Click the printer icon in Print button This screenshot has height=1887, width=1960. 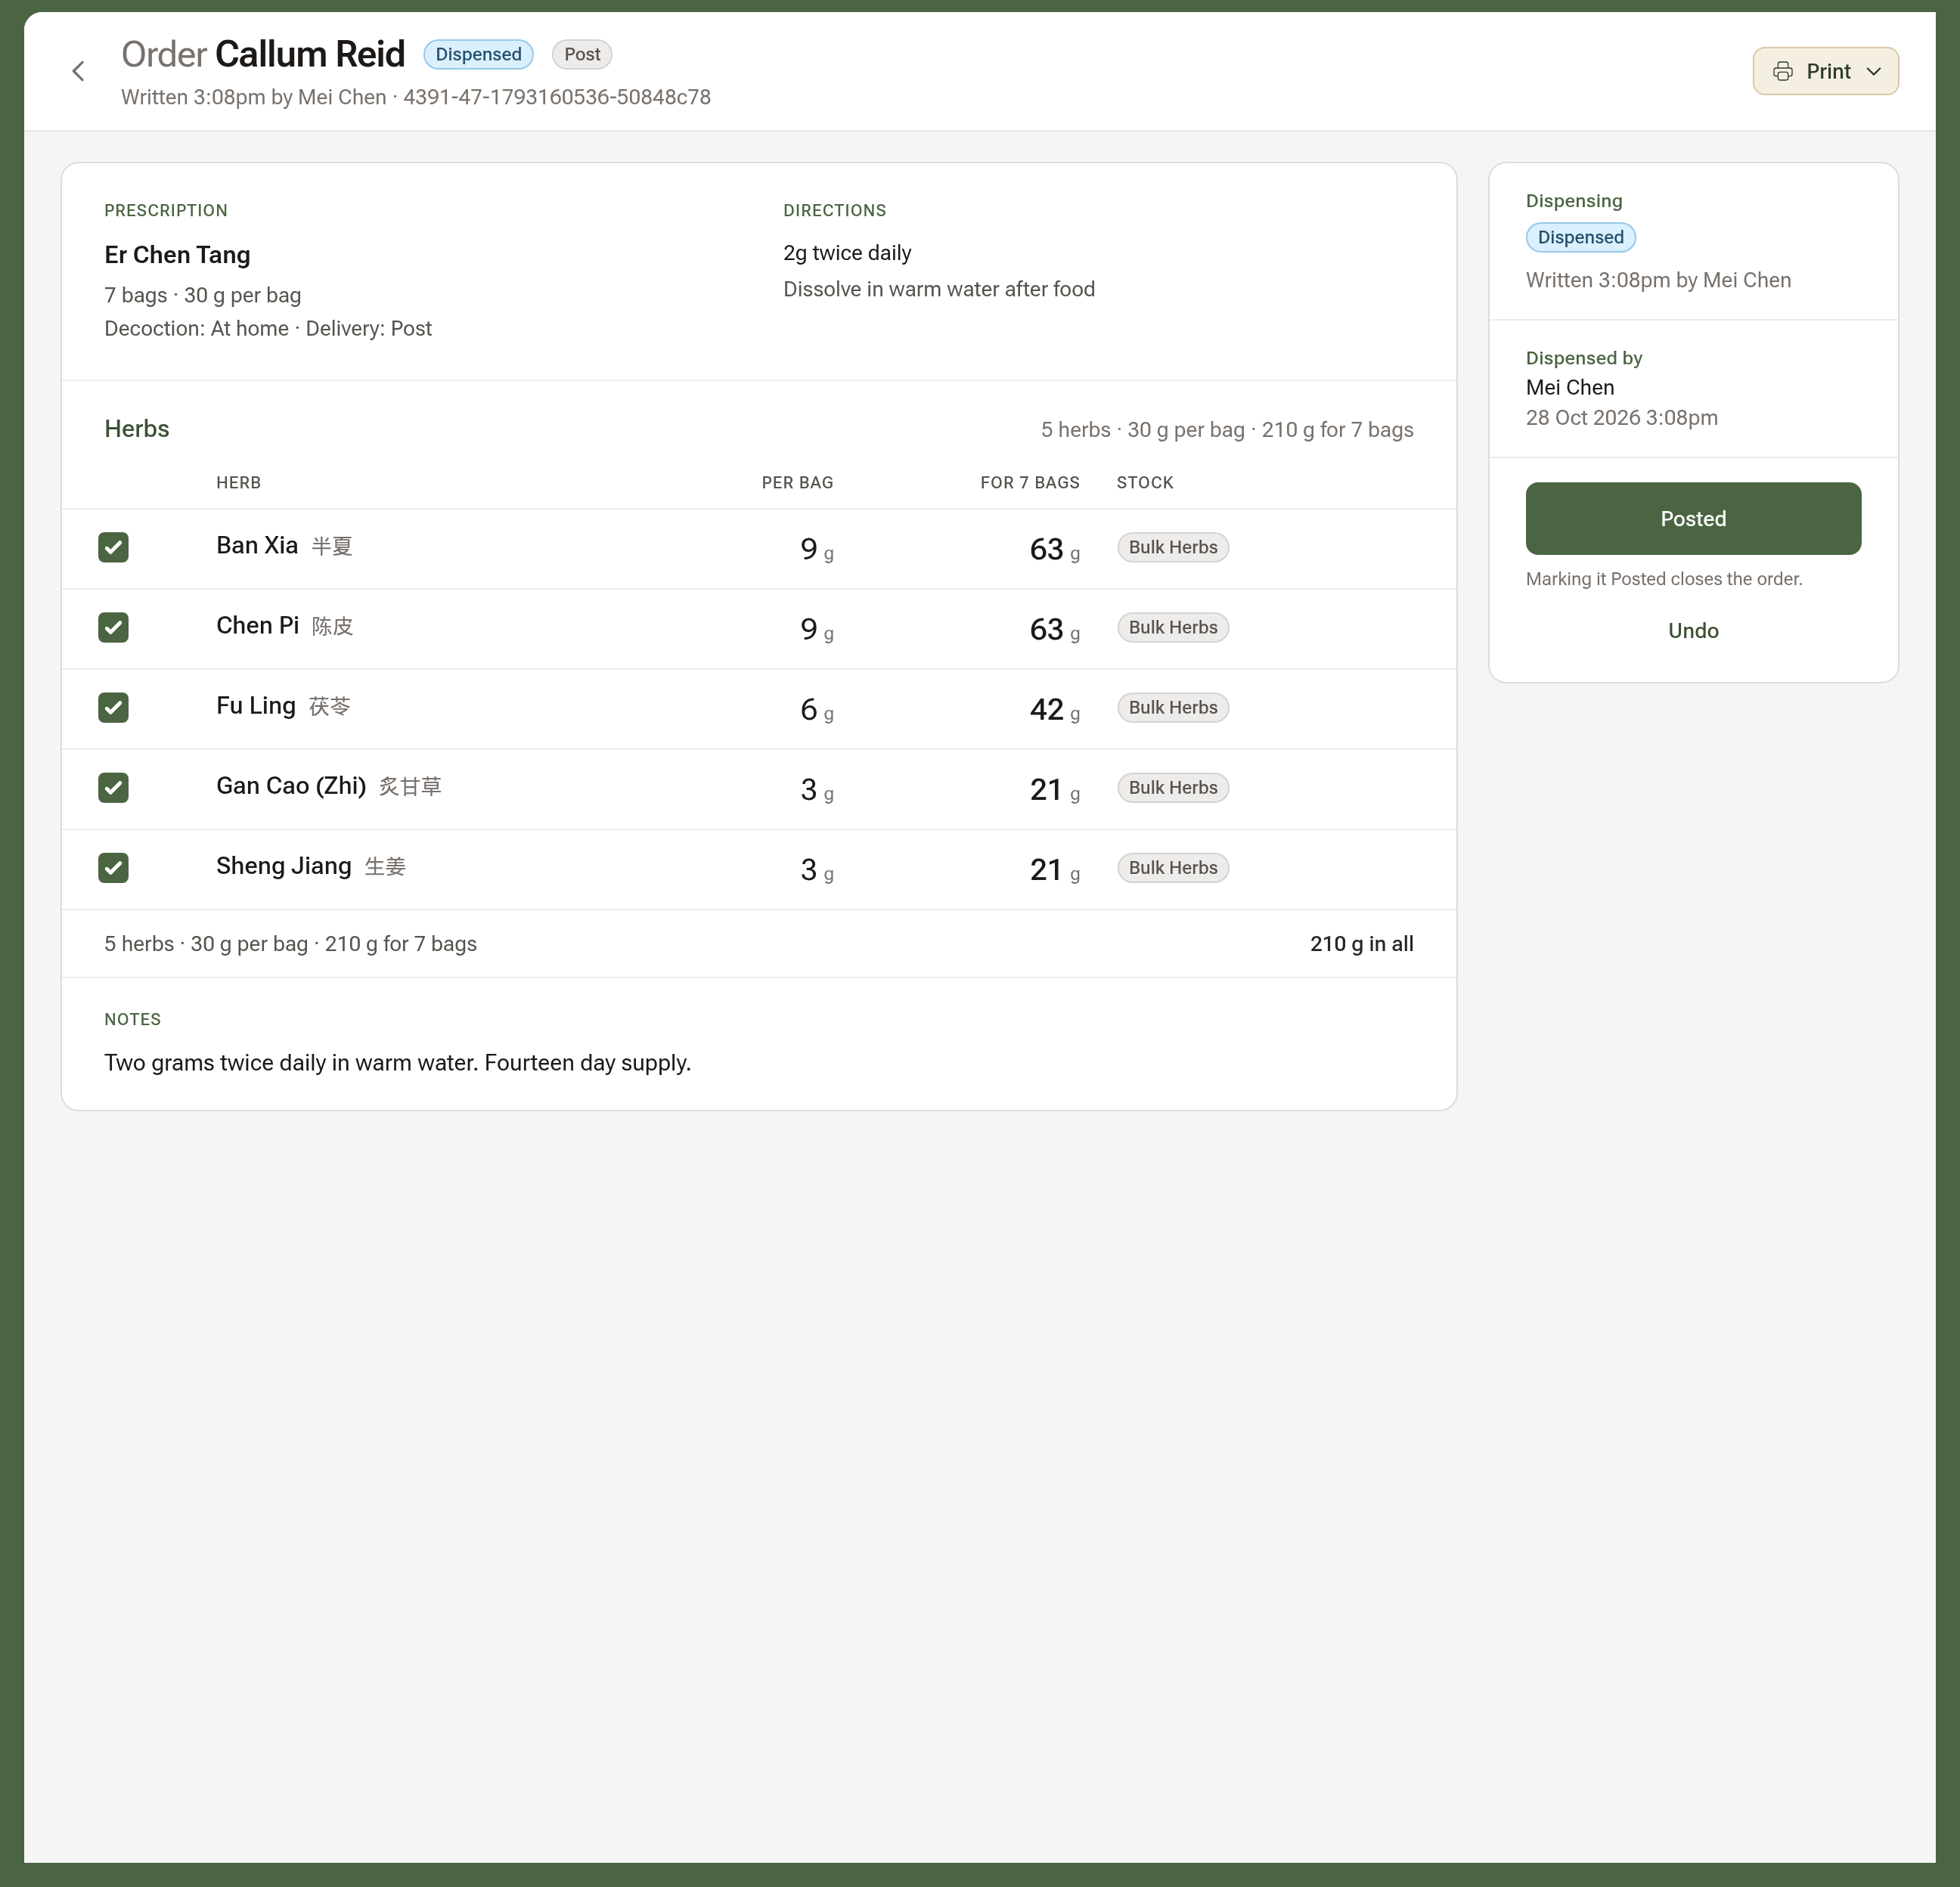(x=1782, y=71)
